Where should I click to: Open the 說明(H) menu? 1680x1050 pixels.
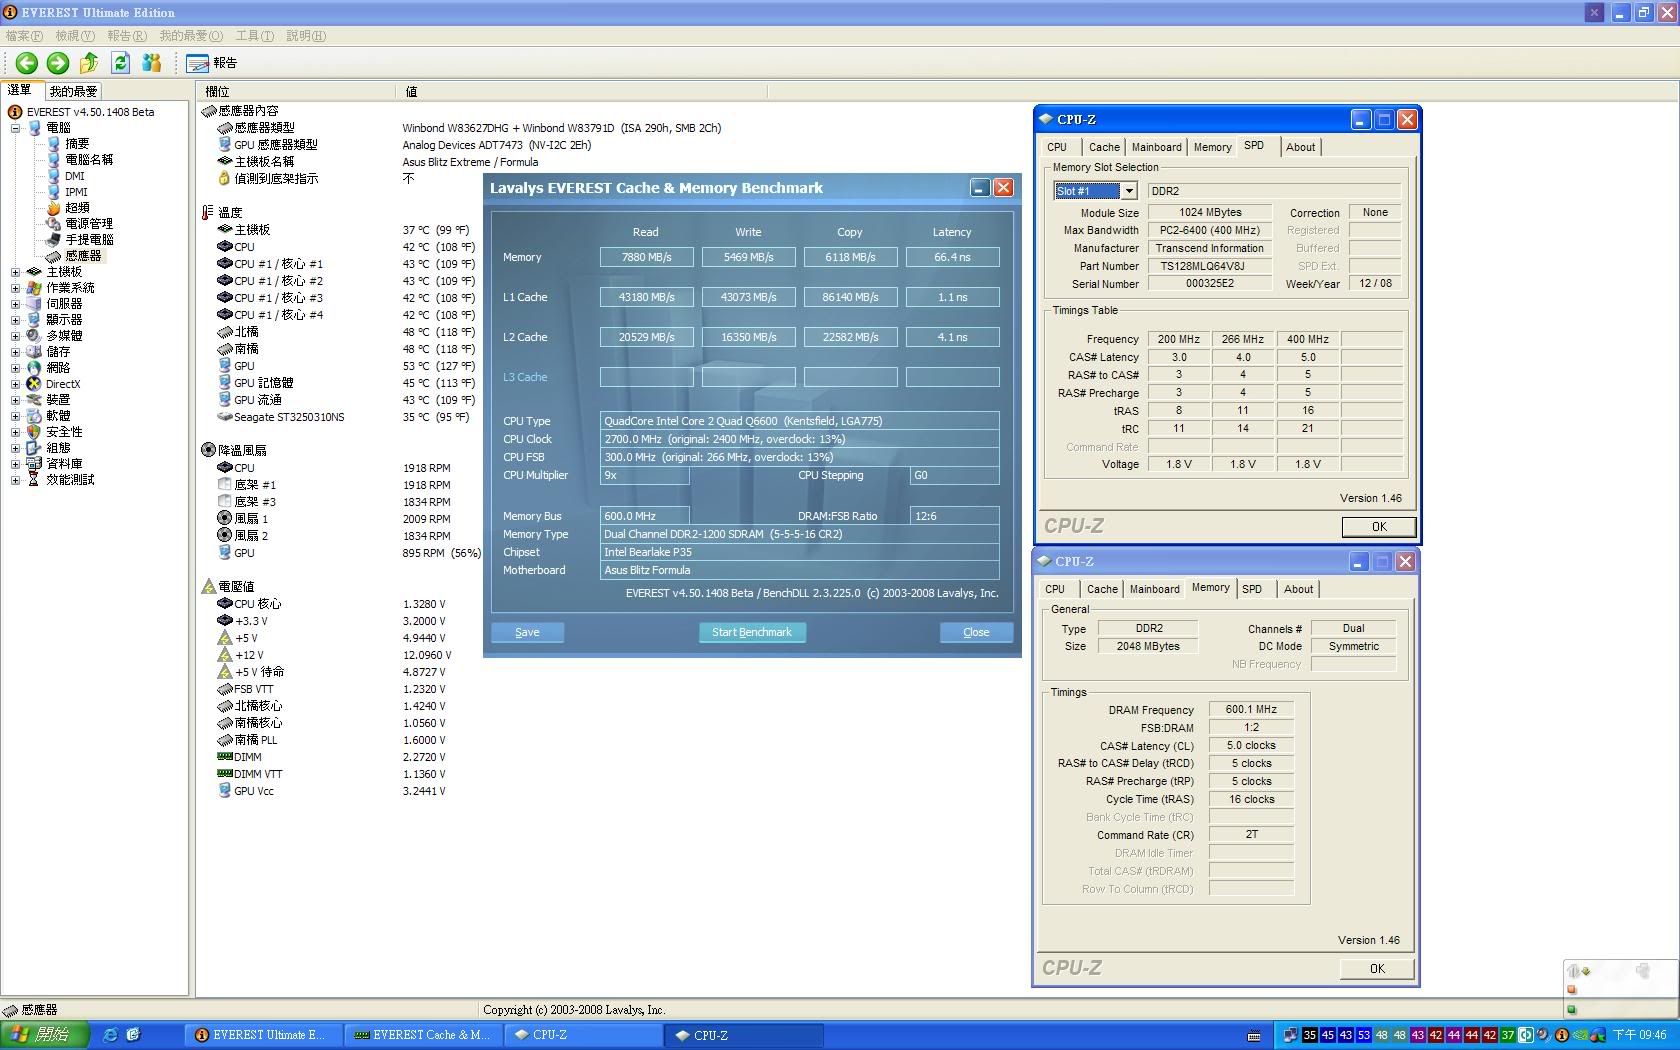306,36
